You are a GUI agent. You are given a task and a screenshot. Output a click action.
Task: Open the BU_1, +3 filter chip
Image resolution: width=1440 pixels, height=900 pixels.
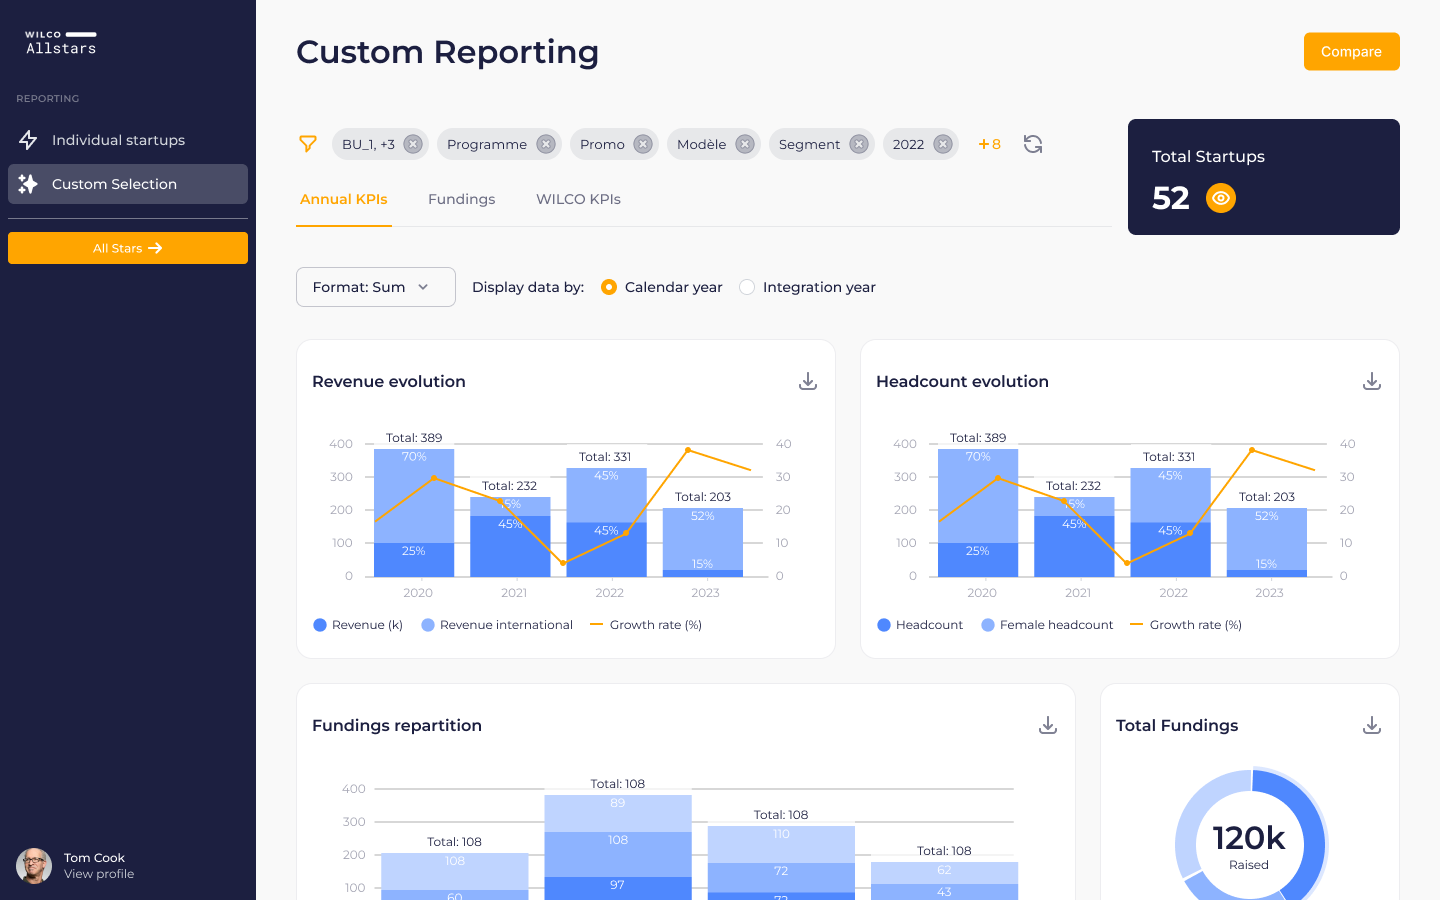[x=368, y=144]
